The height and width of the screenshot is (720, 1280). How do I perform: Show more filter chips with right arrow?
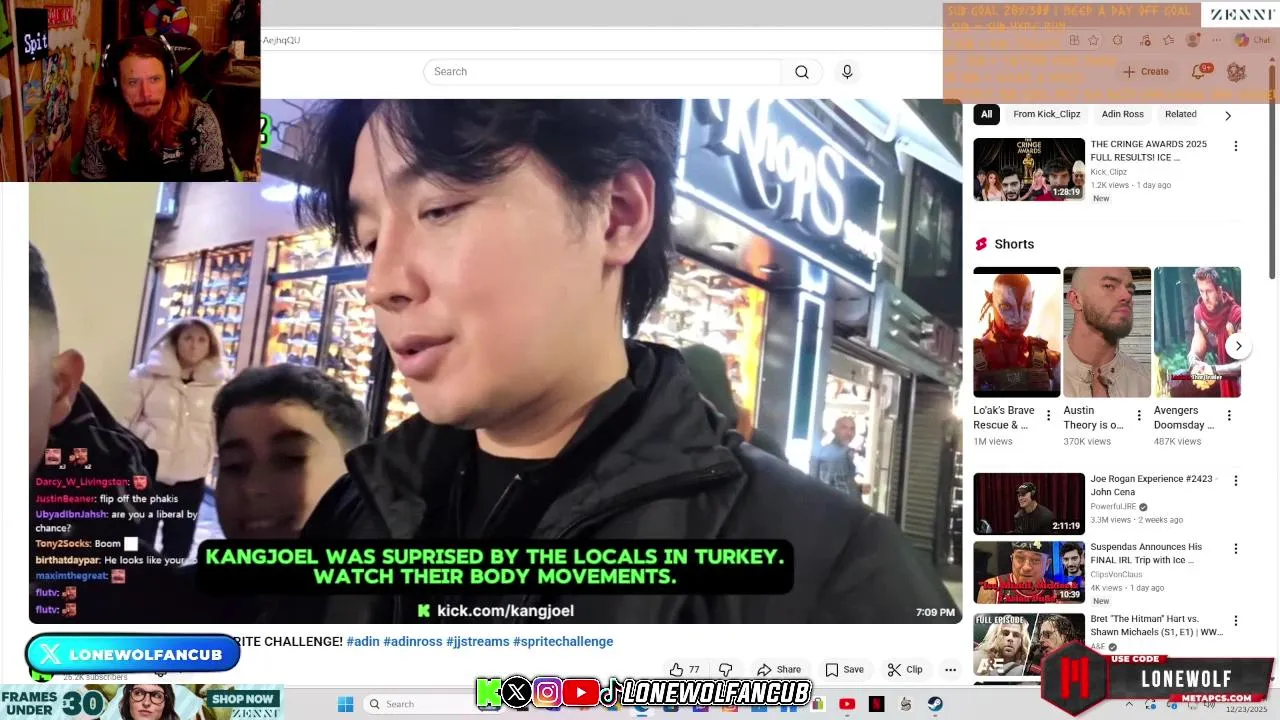coord(1228,115)
